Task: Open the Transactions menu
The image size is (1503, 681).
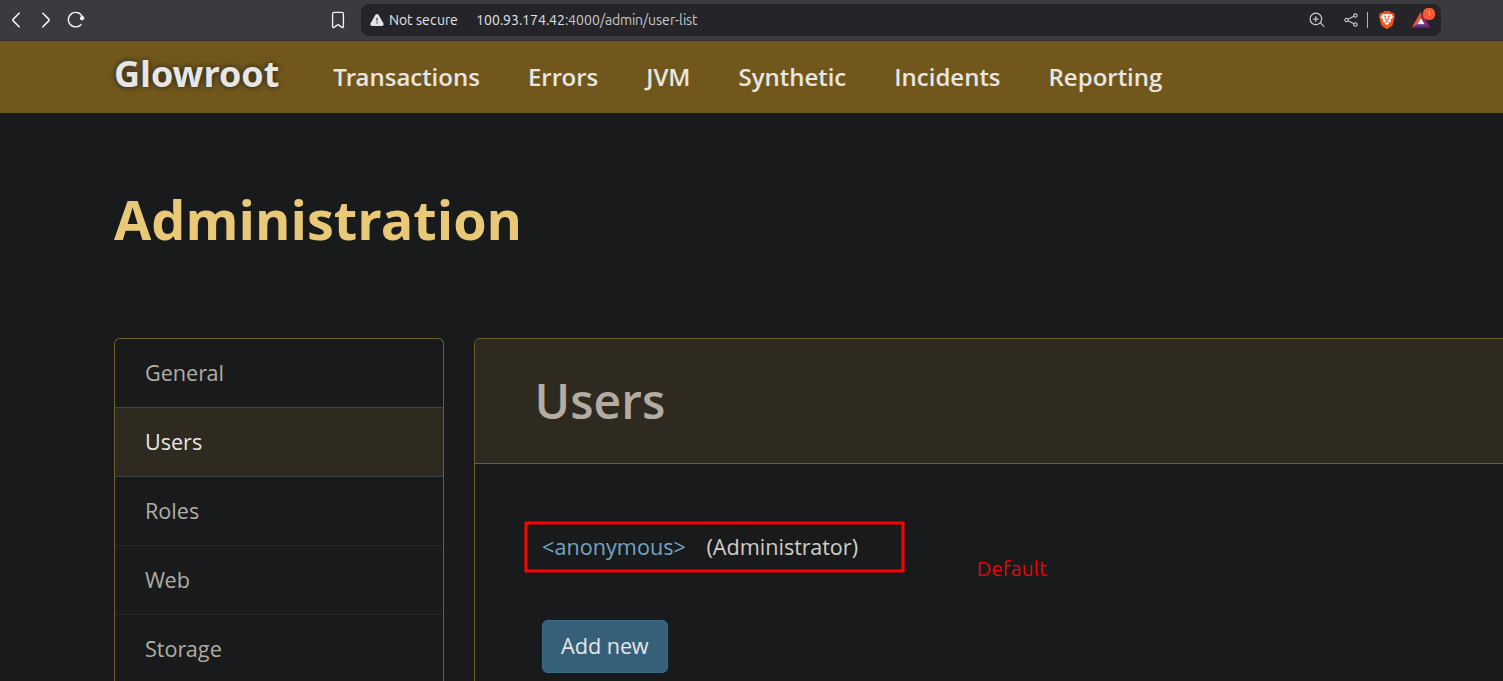Action: 406,78
